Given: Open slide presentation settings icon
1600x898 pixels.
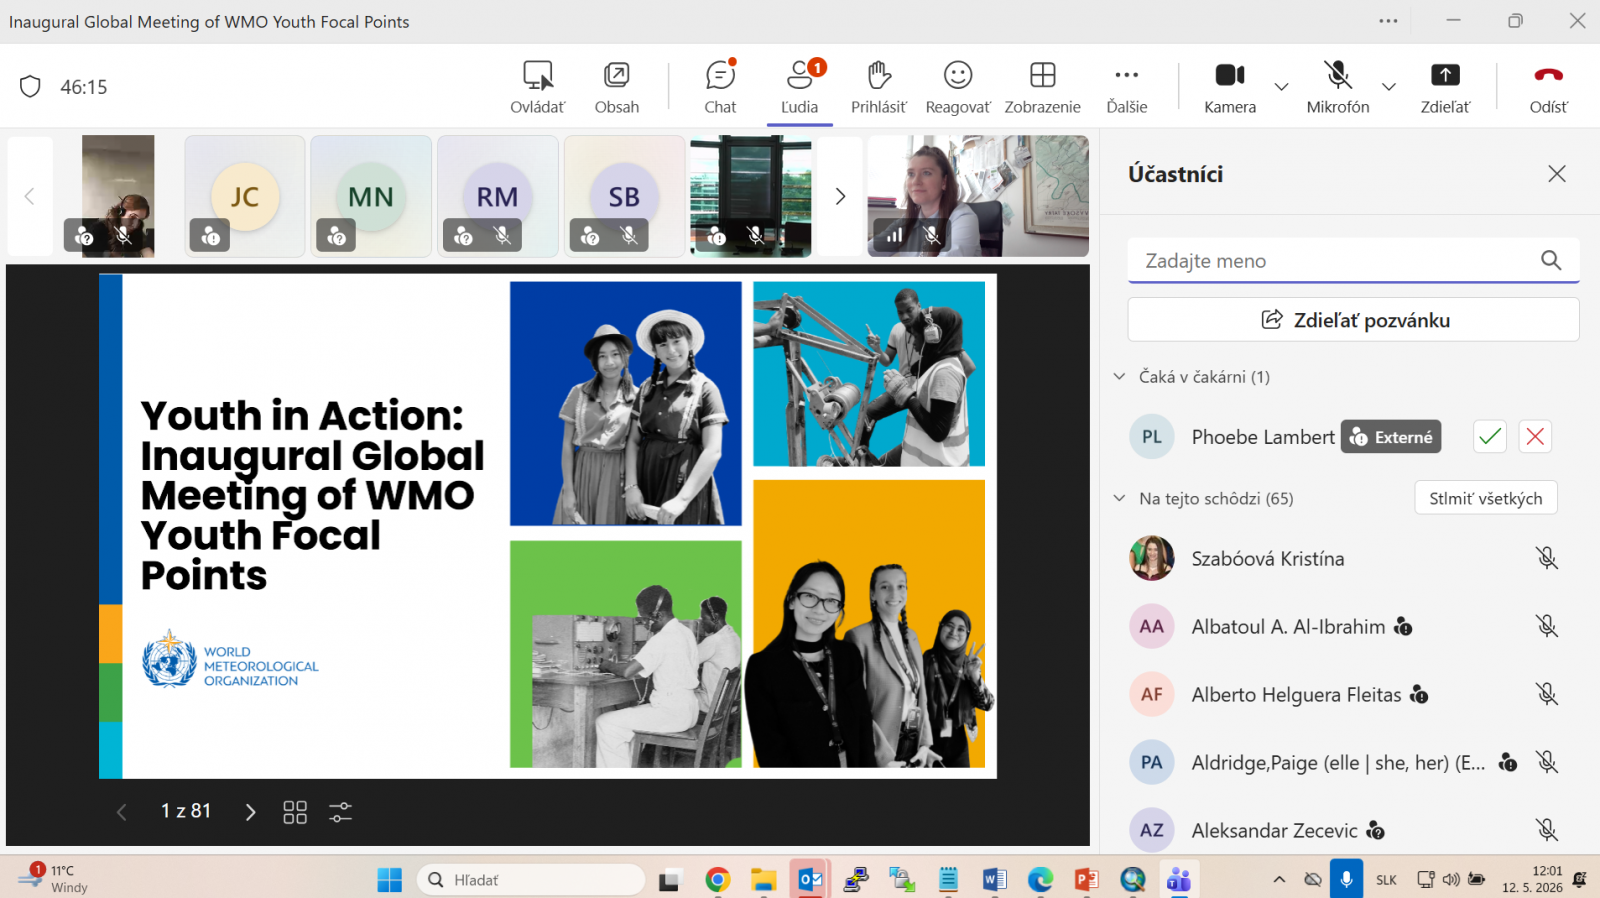Looking at the screenshot, I should 341,812.
